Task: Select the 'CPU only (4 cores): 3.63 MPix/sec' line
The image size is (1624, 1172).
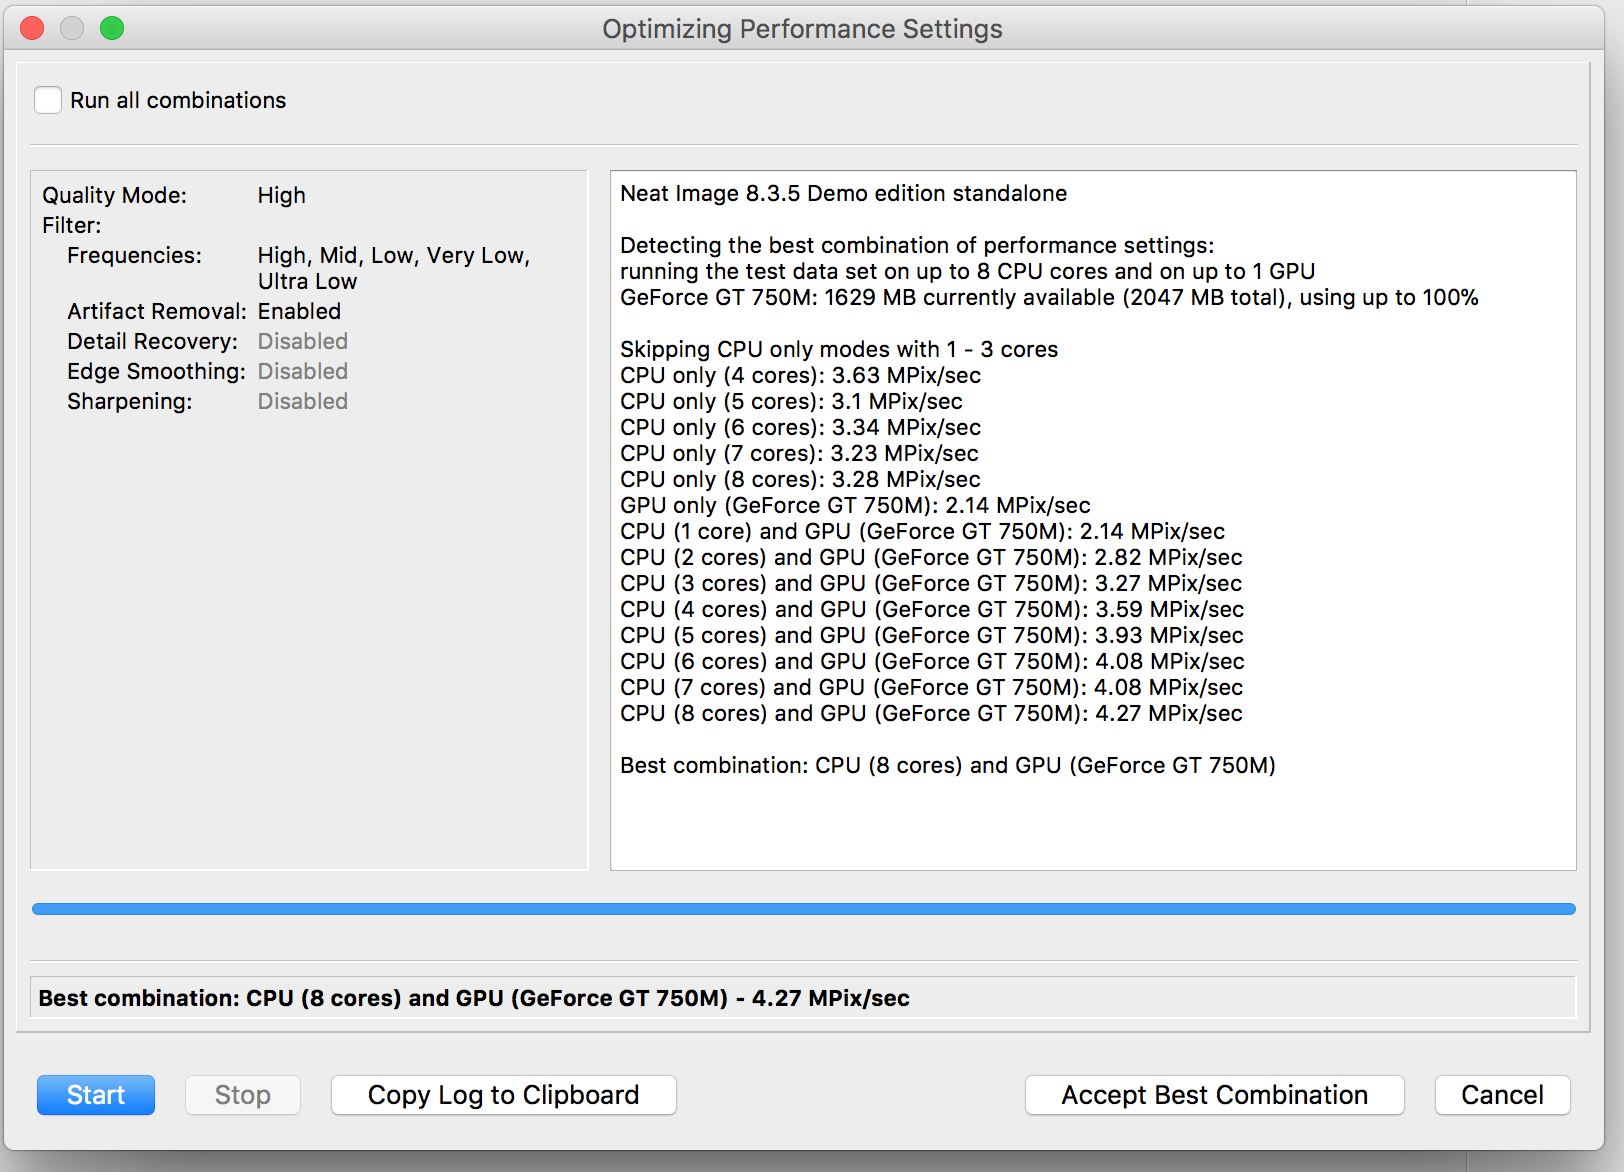Action: (x=800, y=375)
